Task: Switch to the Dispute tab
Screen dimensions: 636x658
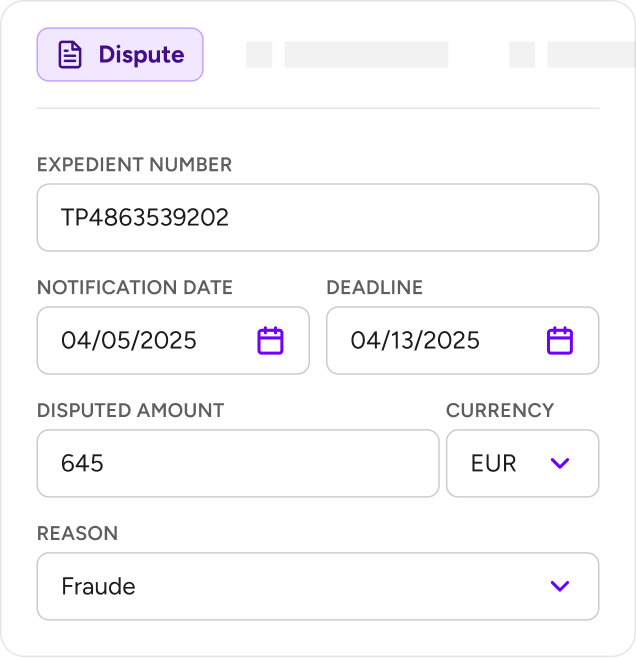Action: (x=120, y=55)
